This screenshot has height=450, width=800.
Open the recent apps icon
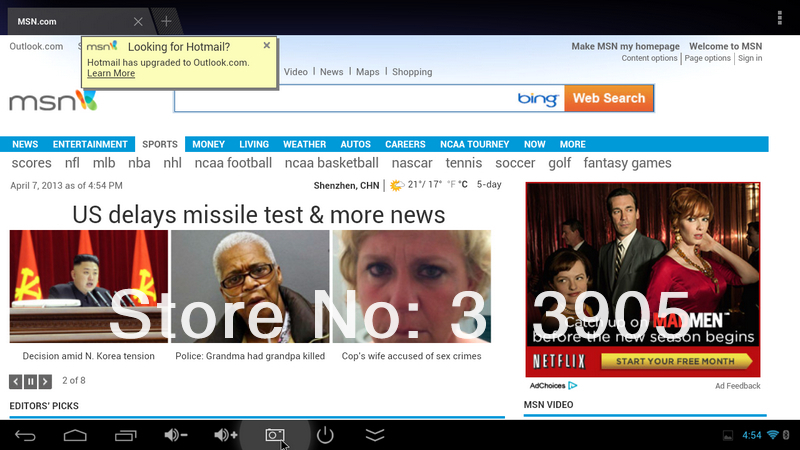[126, 435]
